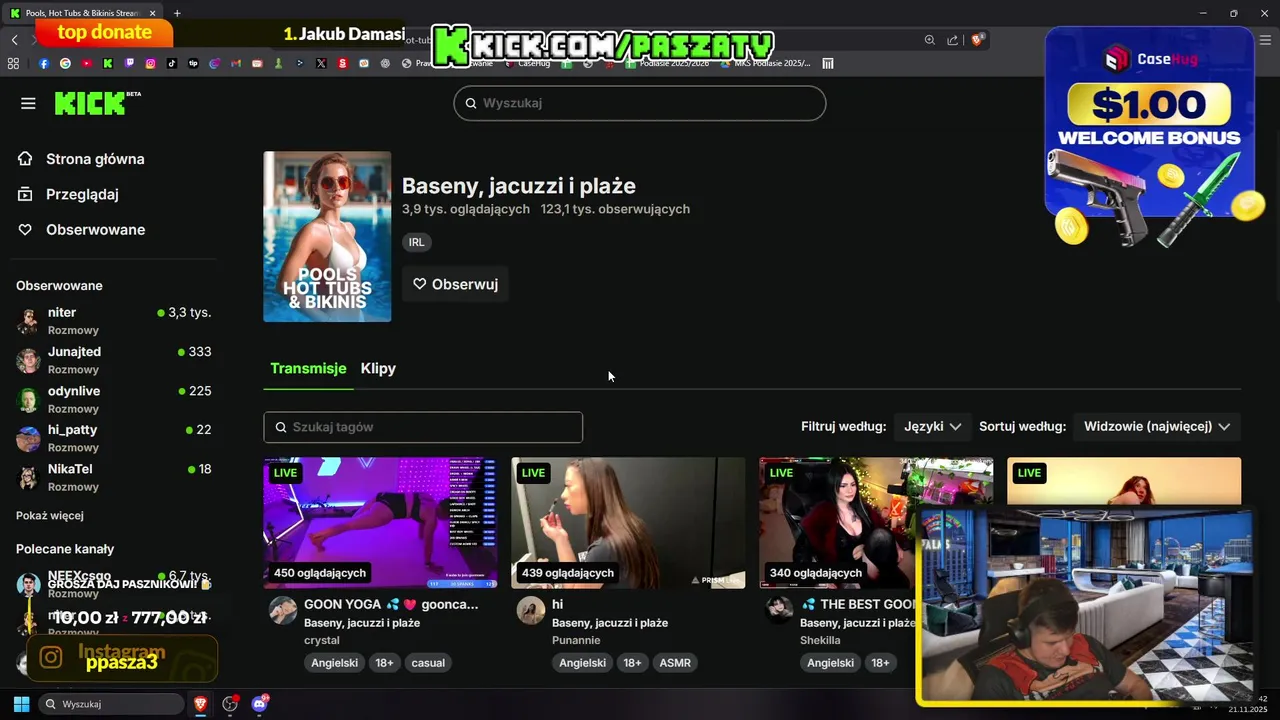Click Shekilla's channel avatar
This screenshot has width=1280, height=720.
tap(779, 610)
